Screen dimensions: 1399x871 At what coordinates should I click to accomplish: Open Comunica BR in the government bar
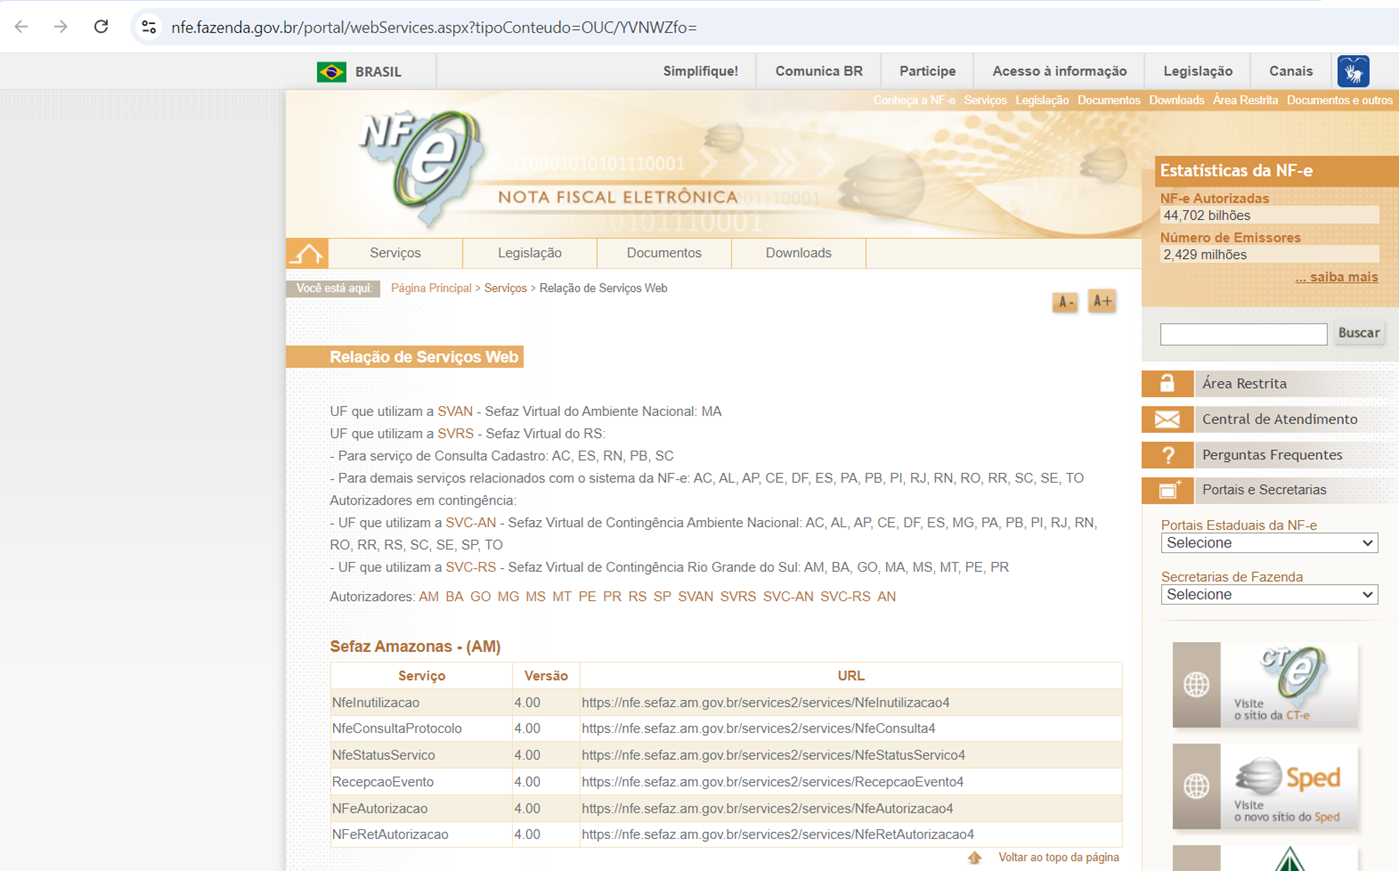point(819,72)
